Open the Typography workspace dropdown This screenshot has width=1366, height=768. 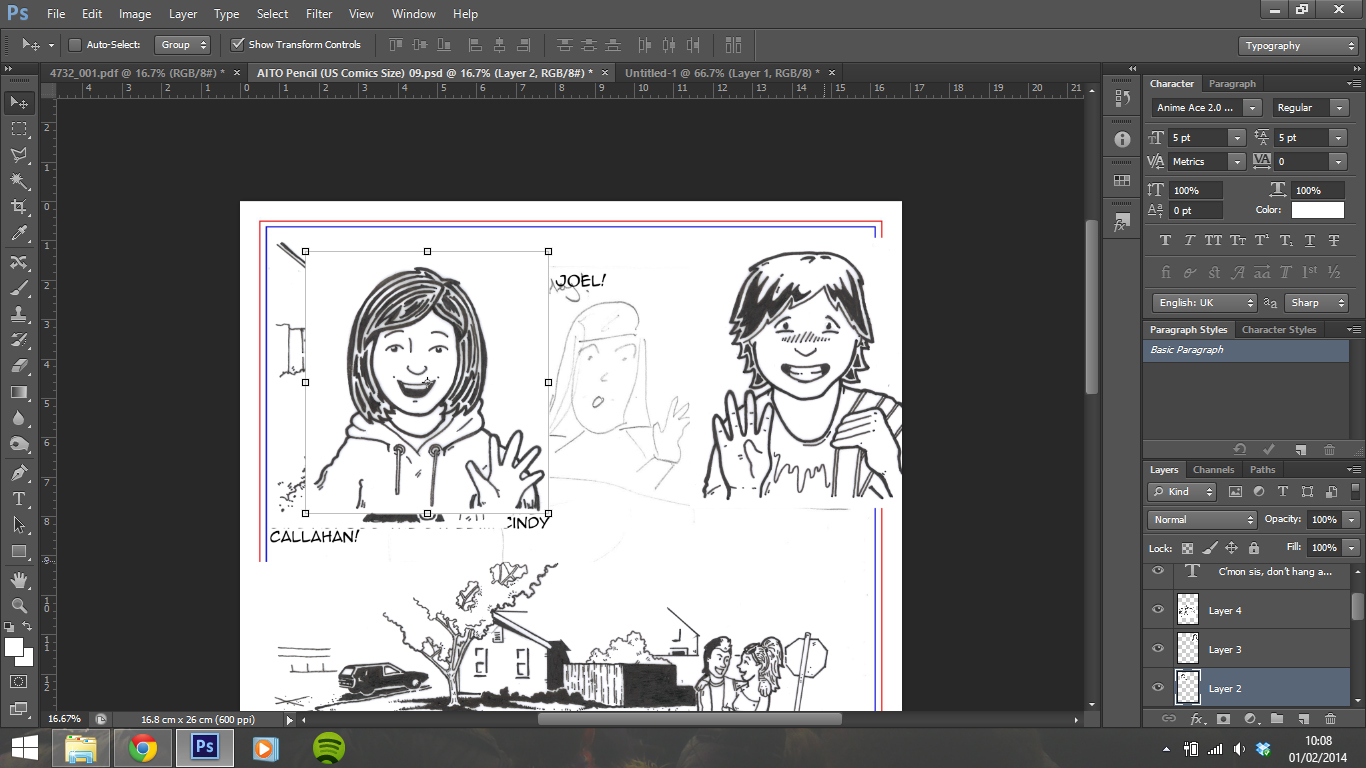[x=1298, y=46]
